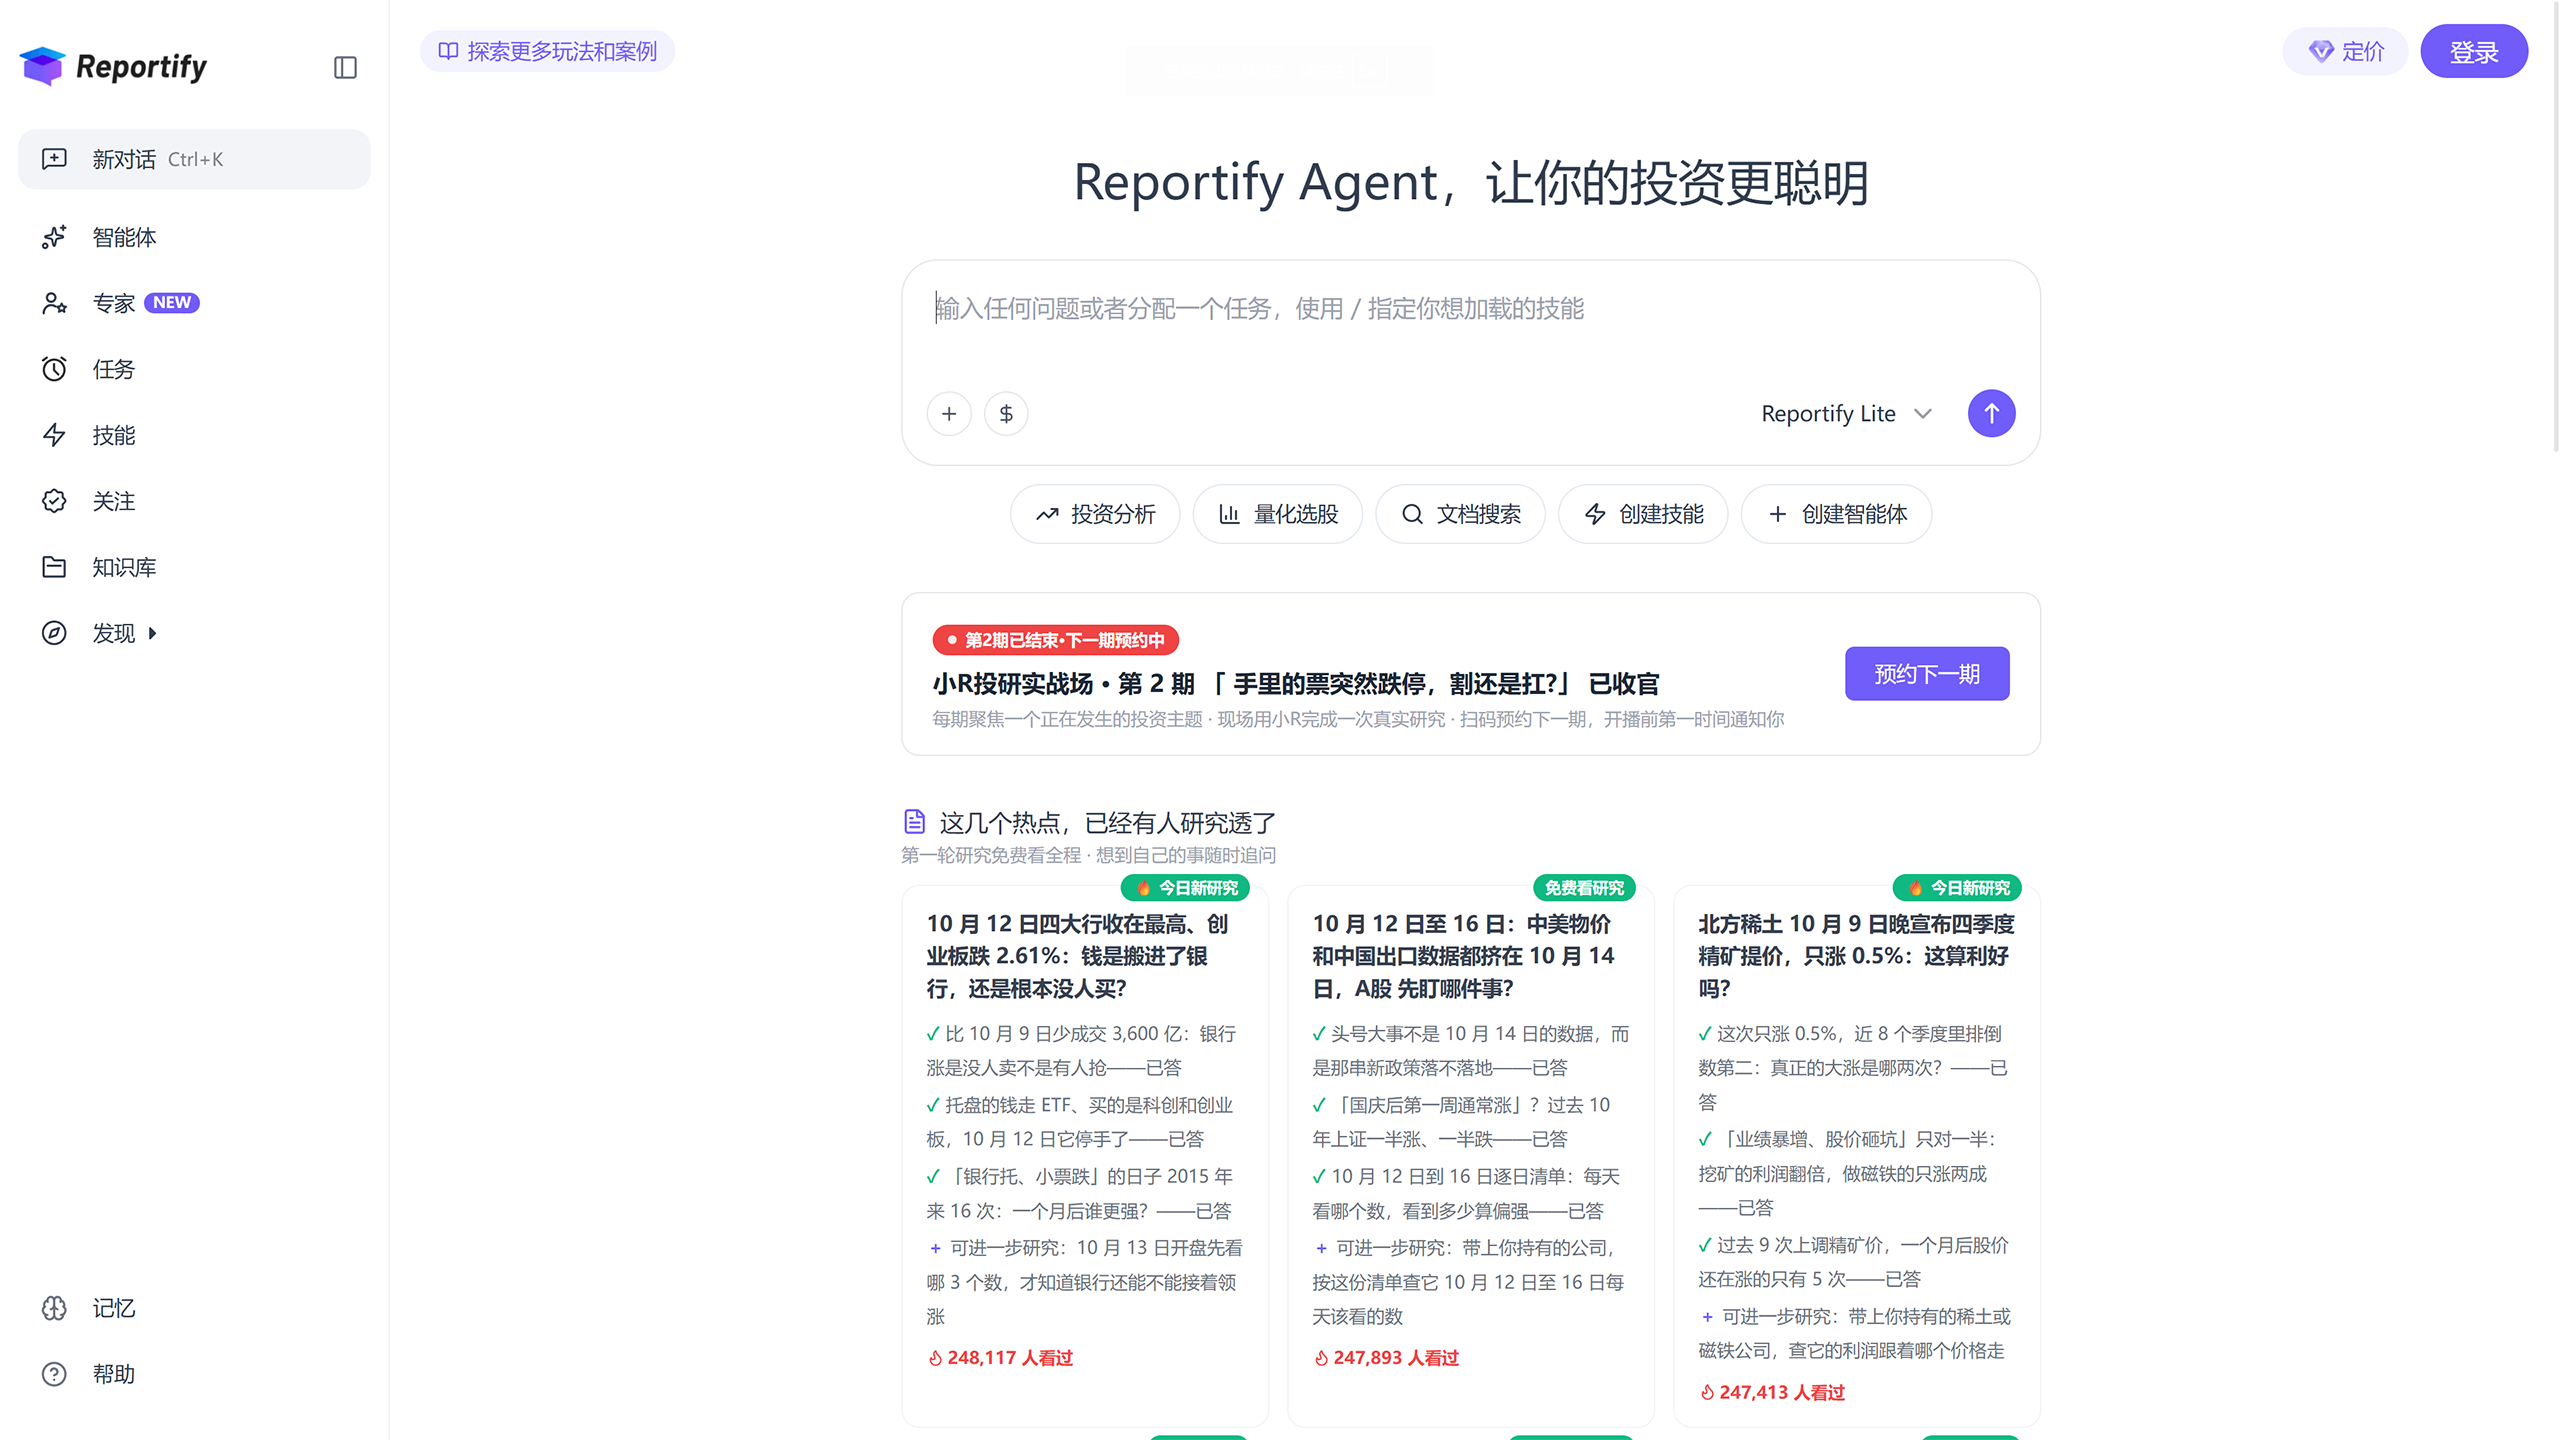Open the 定价 pricing page
2560x1440 pixels.
click(x=2345, y=51)
